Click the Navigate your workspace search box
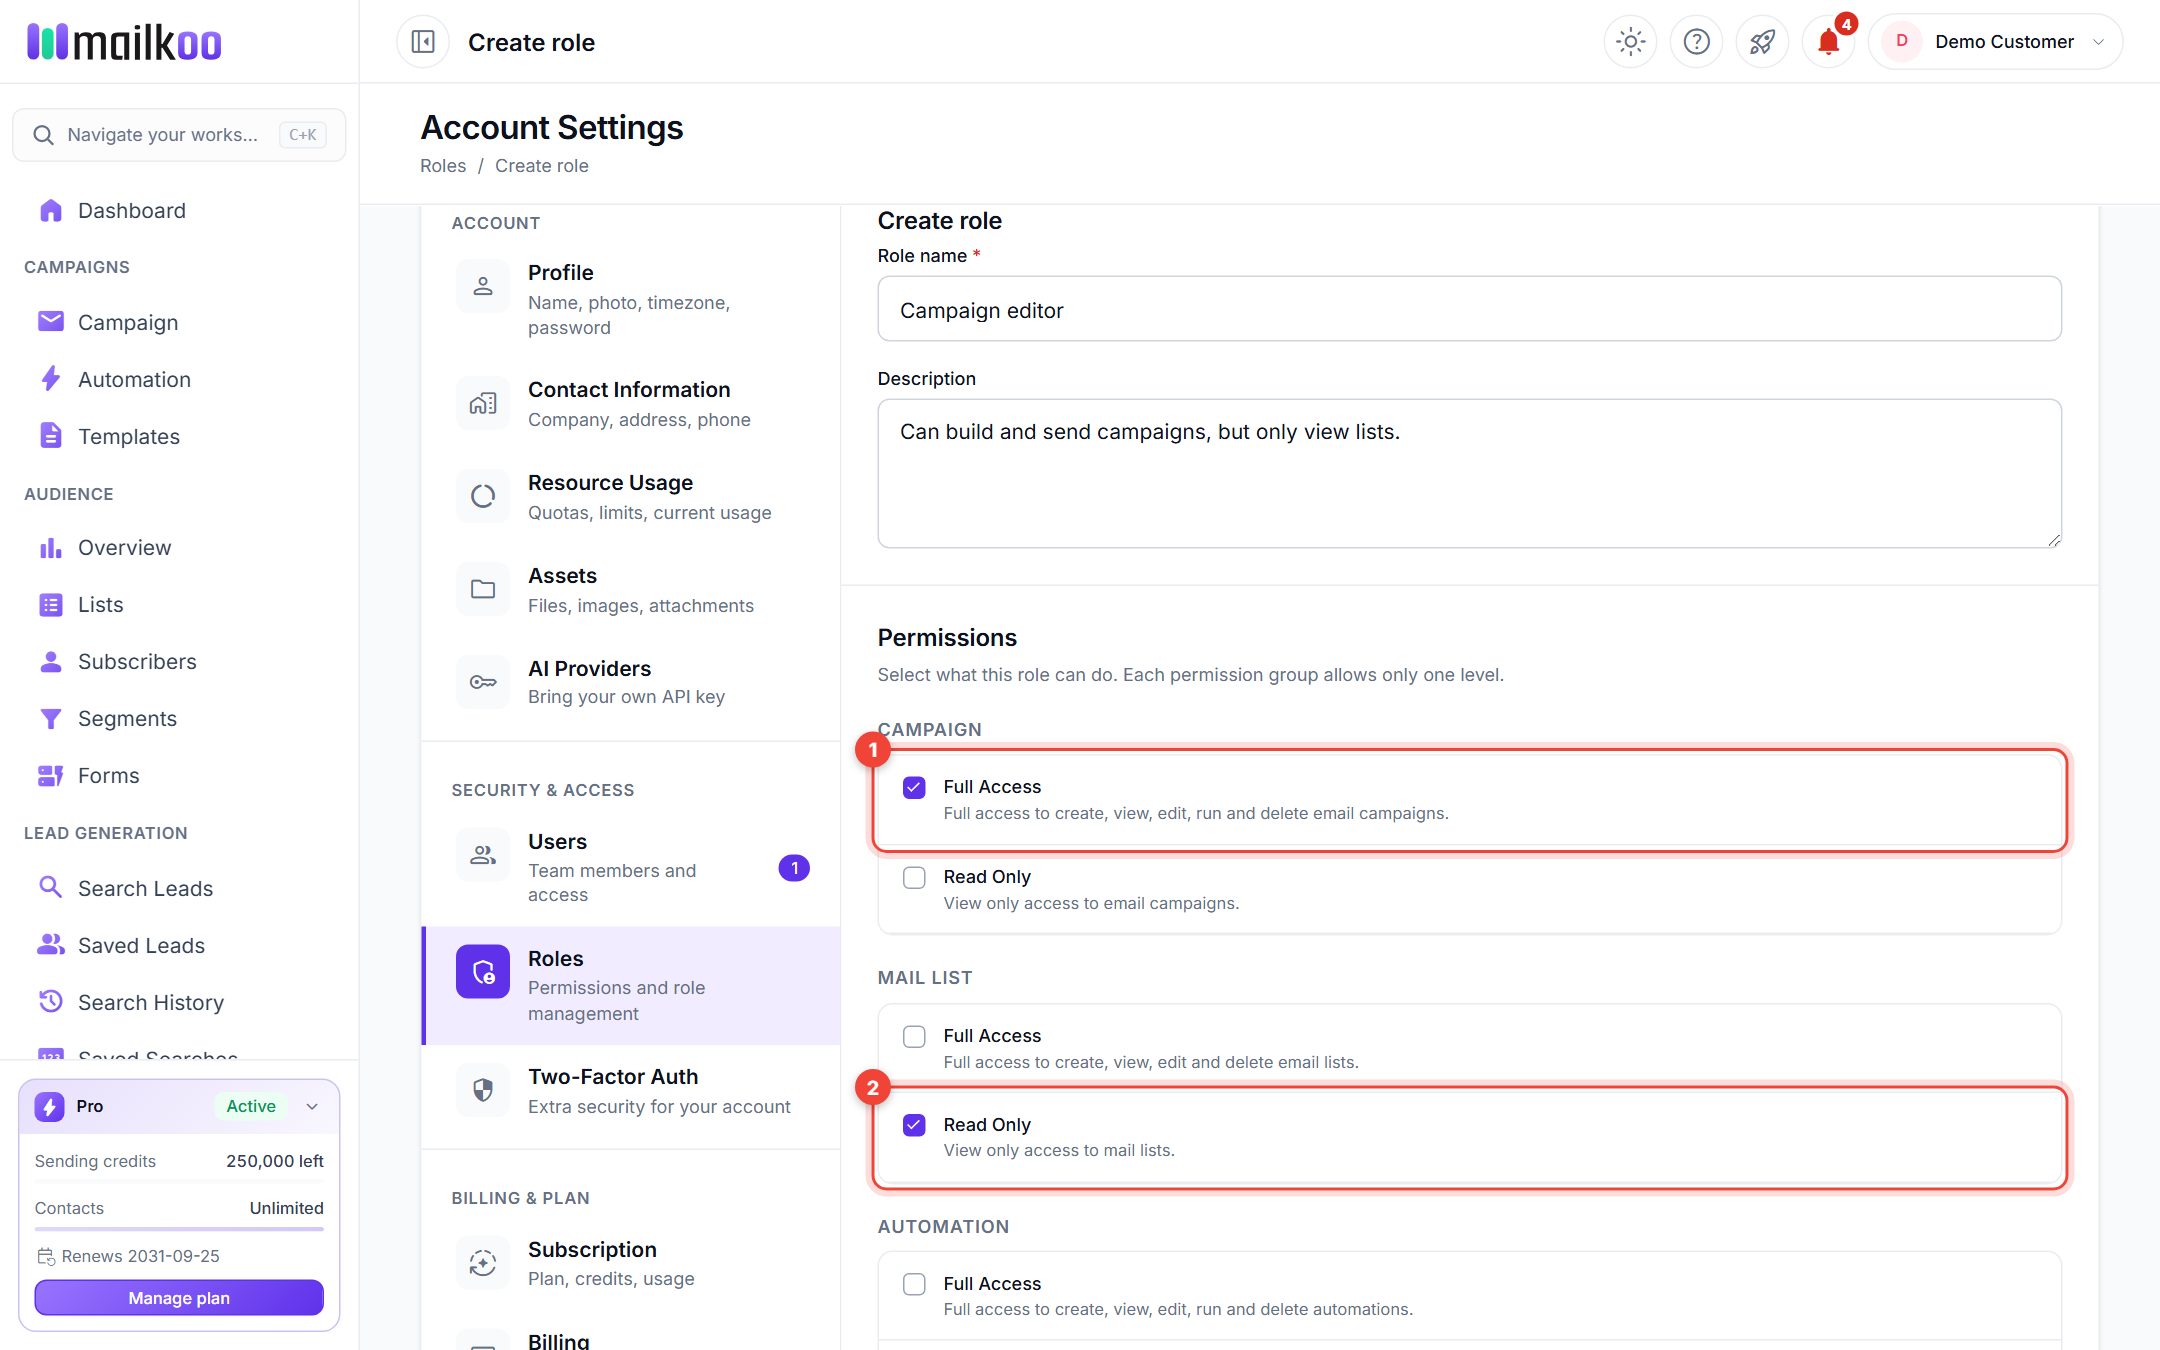Image resolution: width=2160 pixels, height=1350 pixels. [x=179, y=134]
